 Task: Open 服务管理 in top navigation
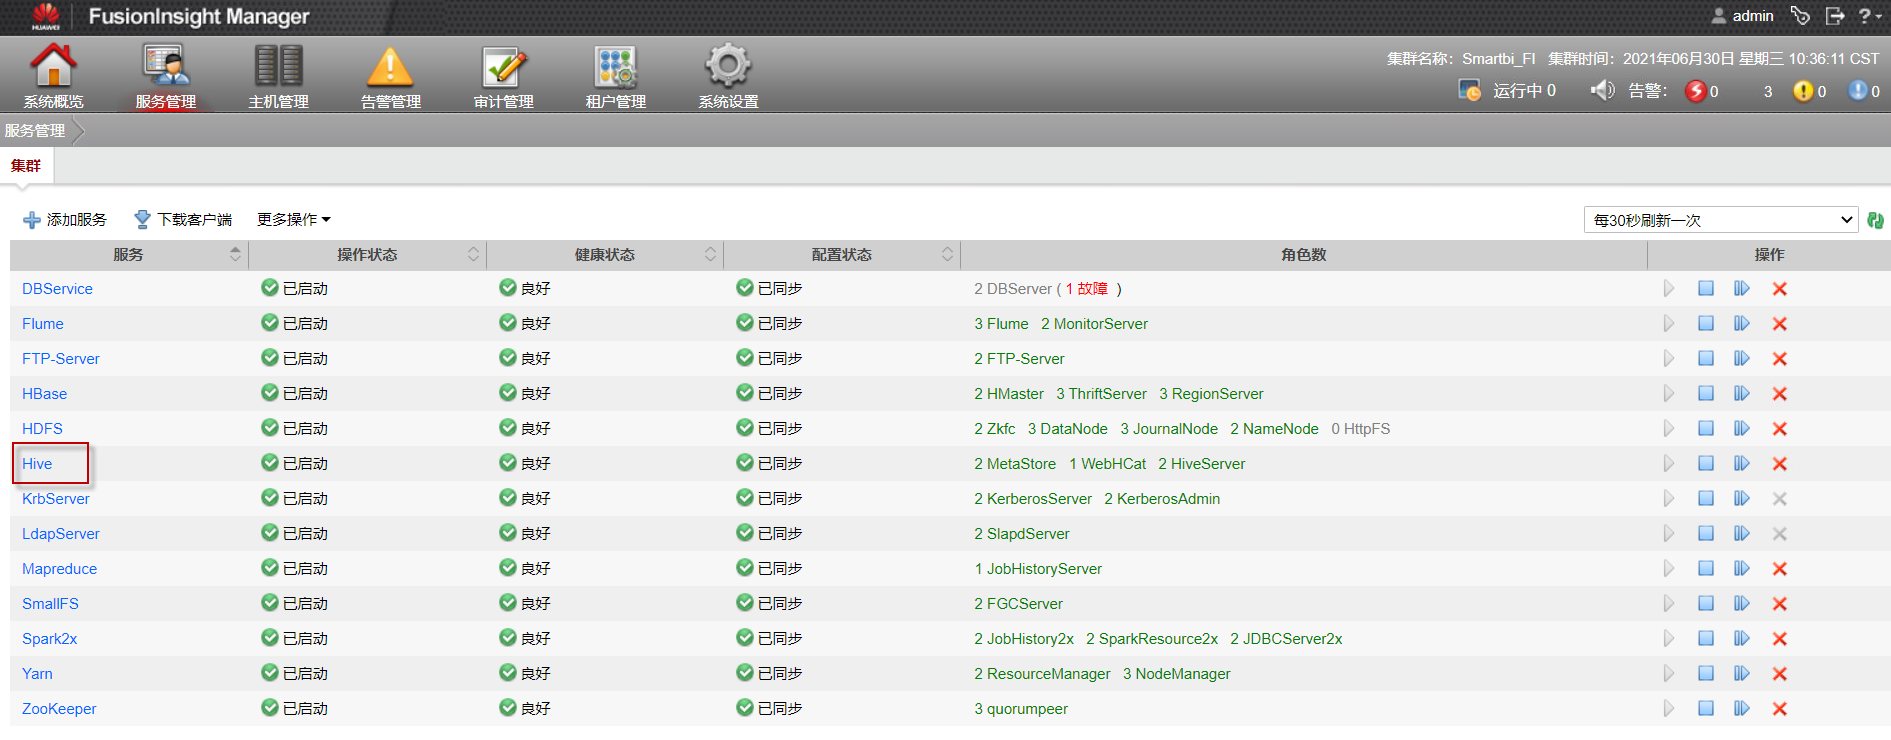165,77
